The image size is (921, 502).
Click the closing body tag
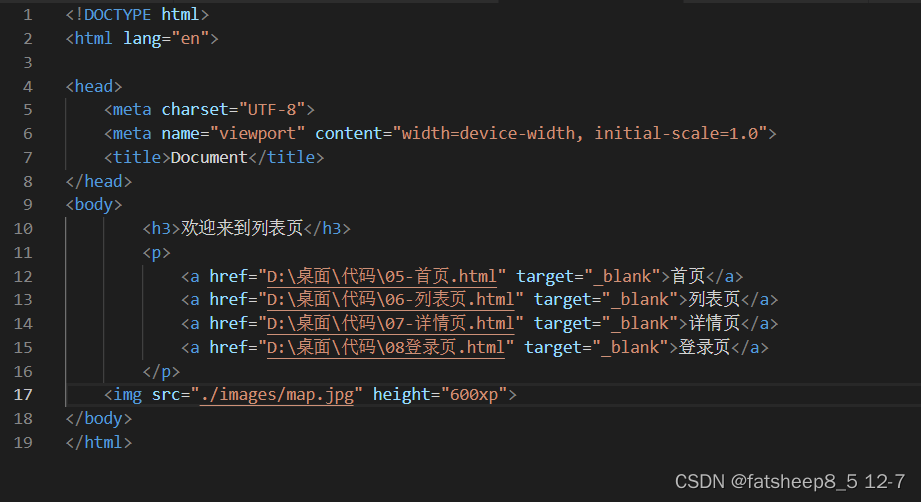coord(99,419)
